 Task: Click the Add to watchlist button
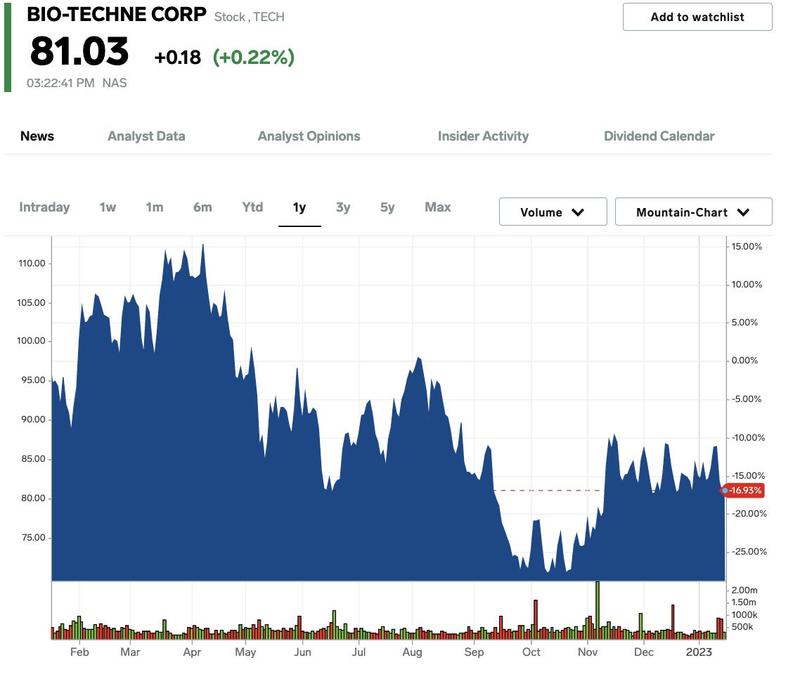[697, 17]
